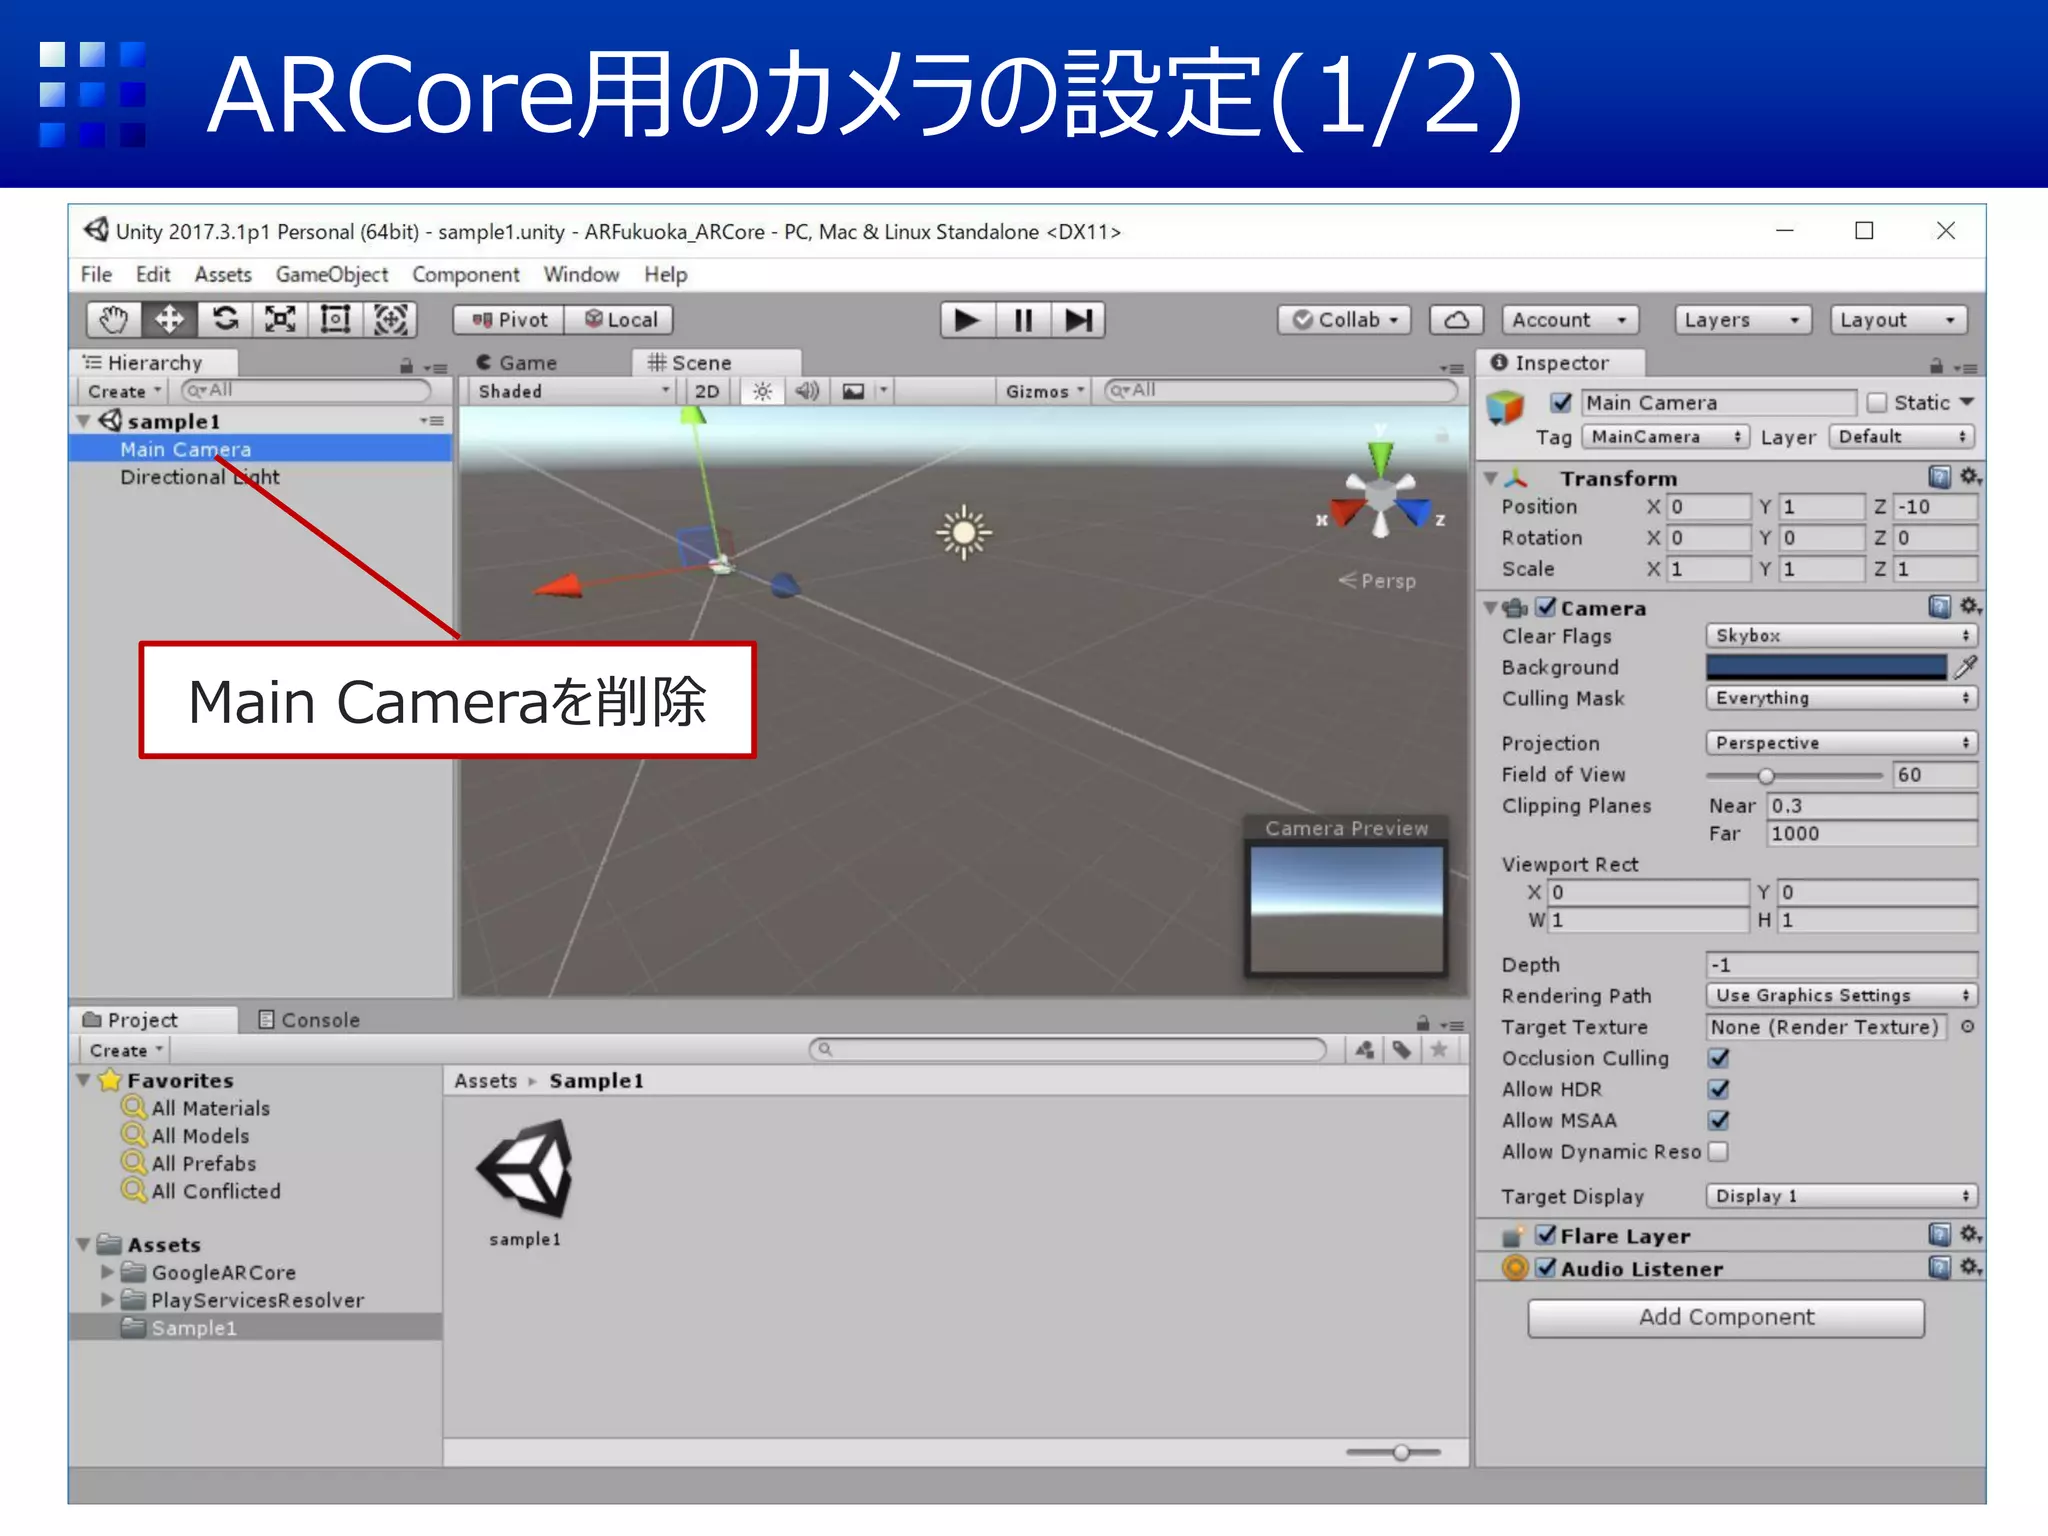Select Target Texture object picker circle
This screenshot has width=2048, height=1536.
[x=1967, y=1027]
